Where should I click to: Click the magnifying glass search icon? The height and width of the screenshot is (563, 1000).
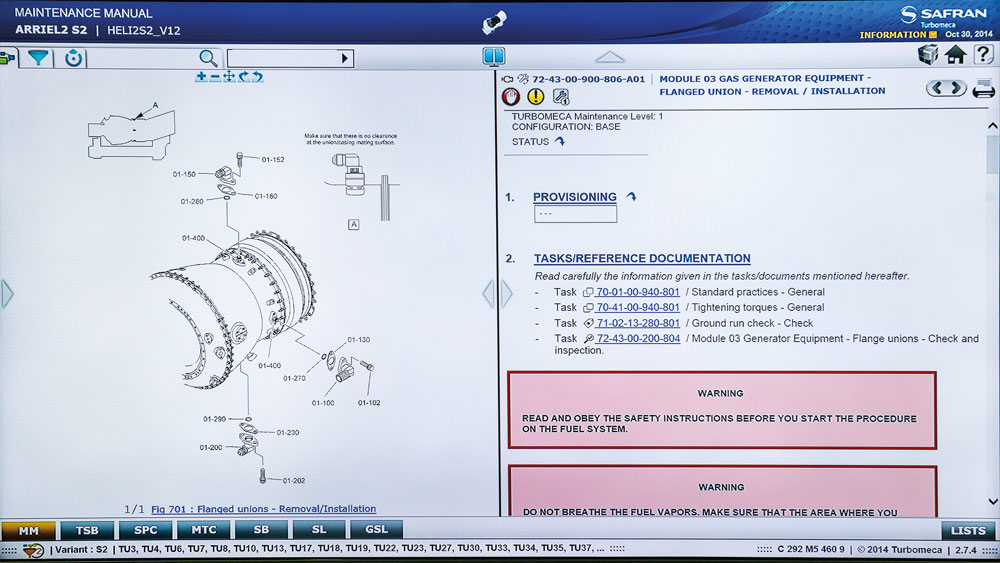click(x=208, y=59)
